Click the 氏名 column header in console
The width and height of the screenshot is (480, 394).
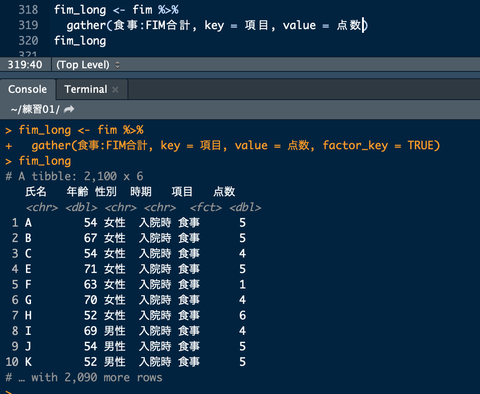[x=36, y=192]
